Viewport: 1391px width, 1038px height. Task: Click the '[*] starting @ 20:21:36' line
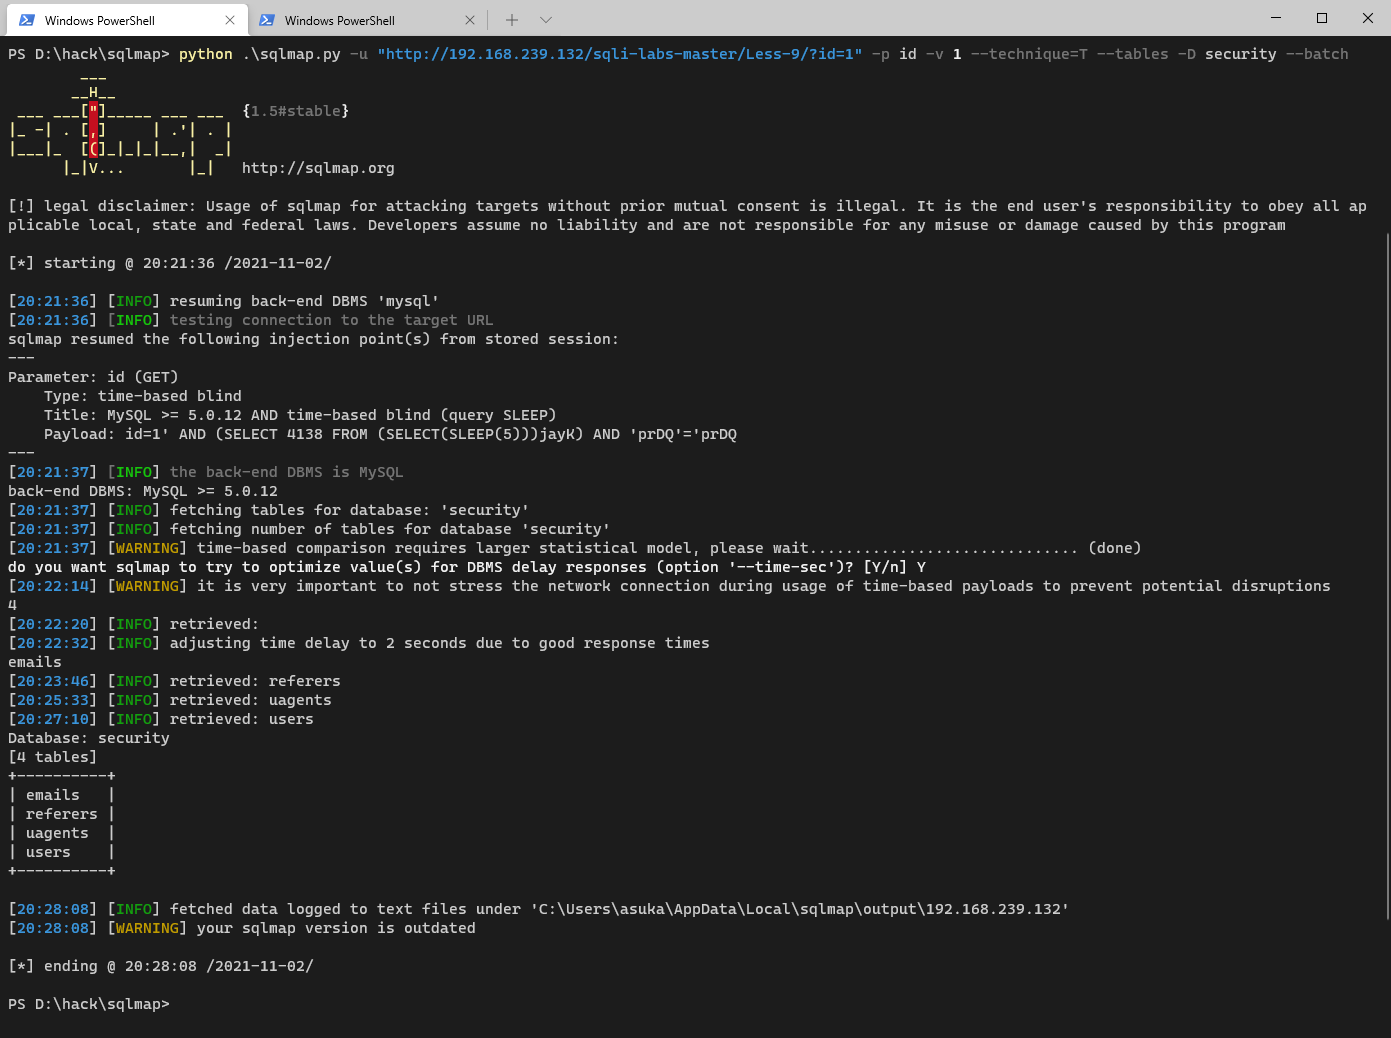pos(170,263)
